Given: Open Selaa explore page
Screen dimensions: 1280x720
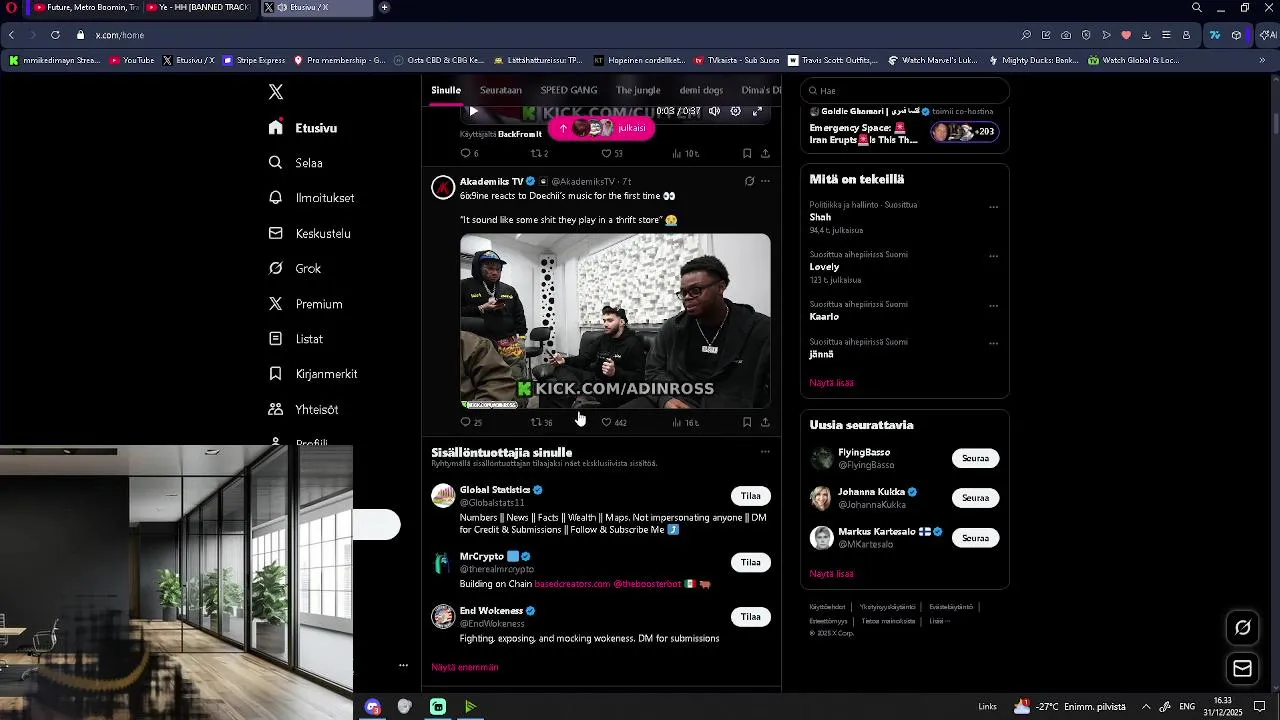Looking at the screenshot, I should [295, 163].
